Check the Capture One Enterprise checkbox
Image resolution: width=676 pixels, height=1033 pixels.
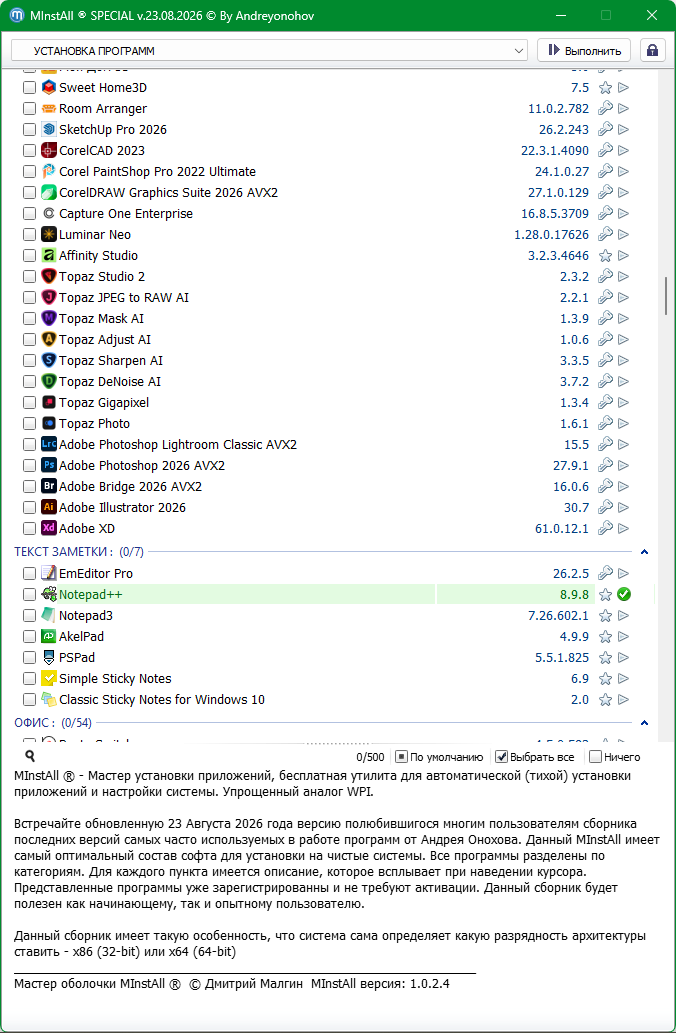pos(29,214)
